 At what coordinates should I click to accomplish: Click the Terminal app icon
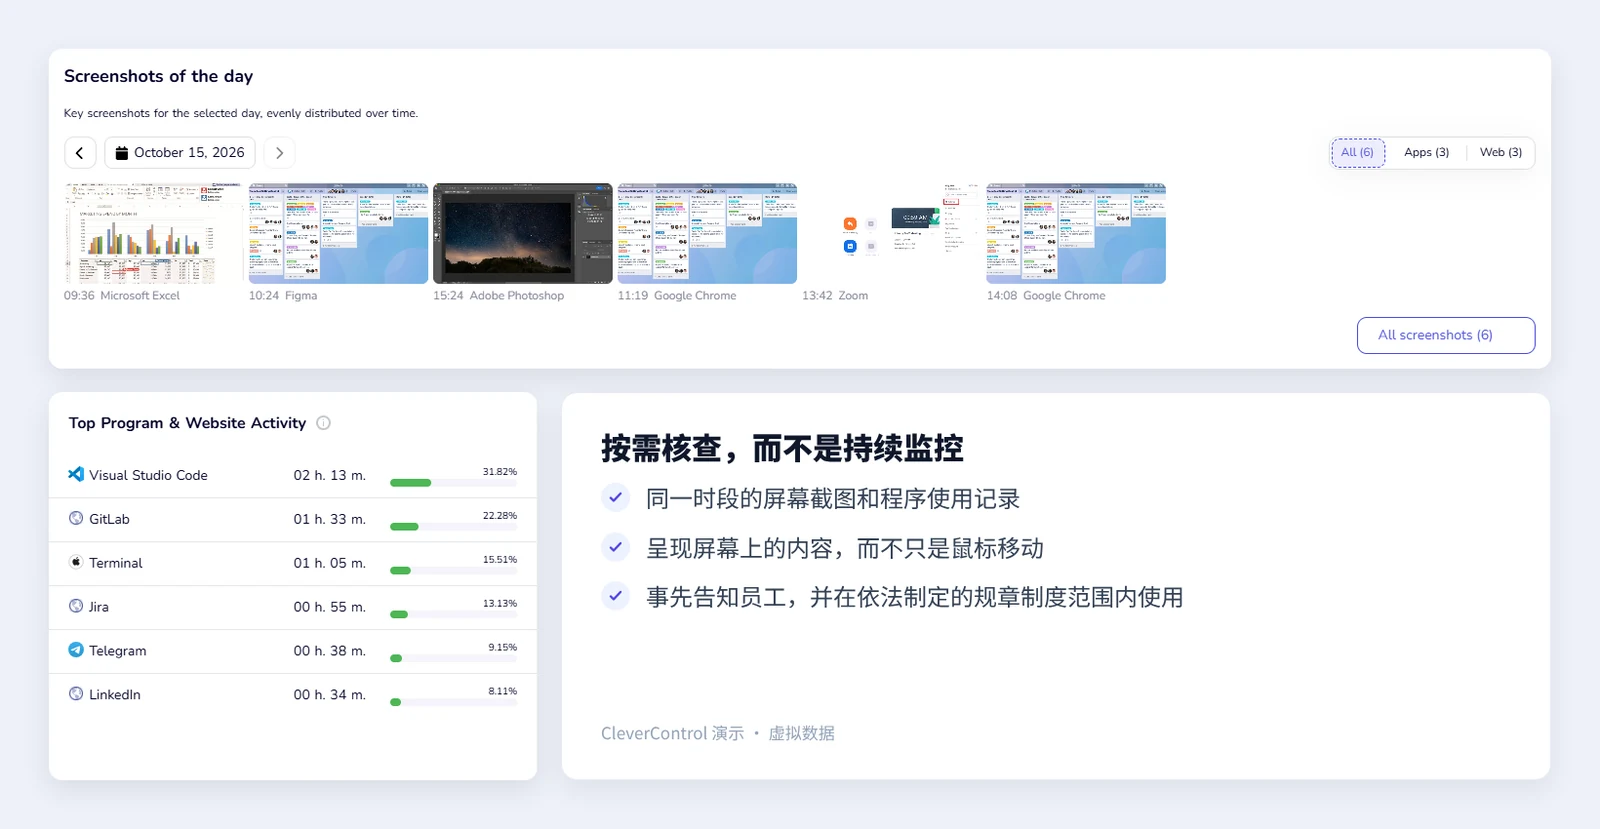76,562
